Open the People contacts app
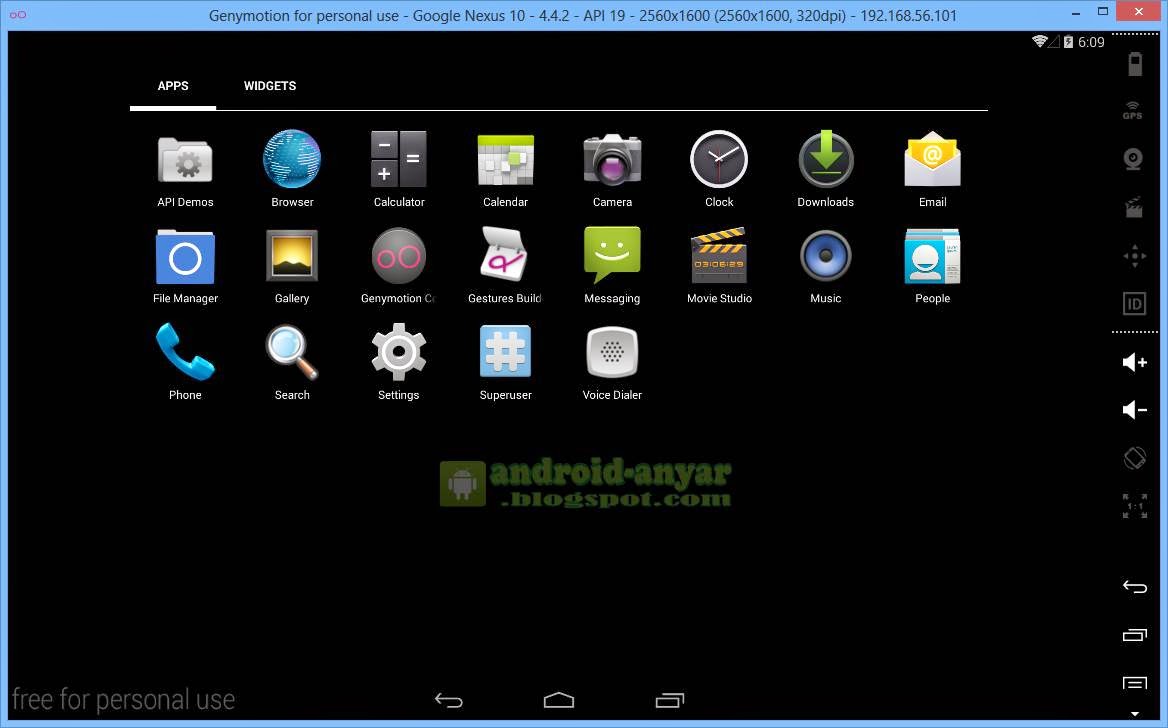 (x=933, y=265)
